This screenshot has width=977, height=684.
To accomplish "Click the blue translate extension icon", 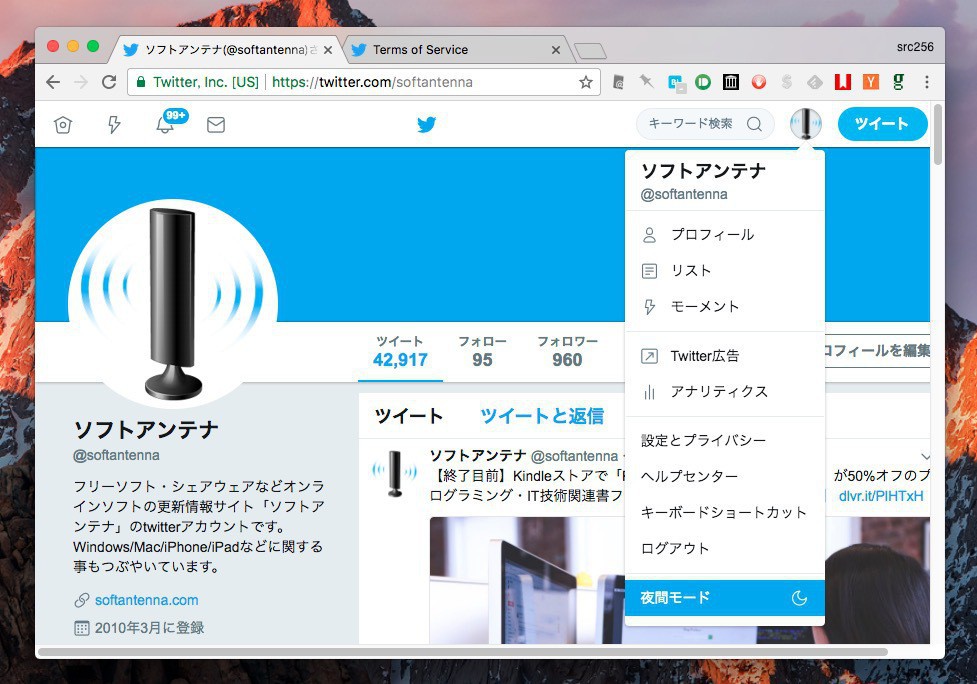I will (x=676, y=83).
